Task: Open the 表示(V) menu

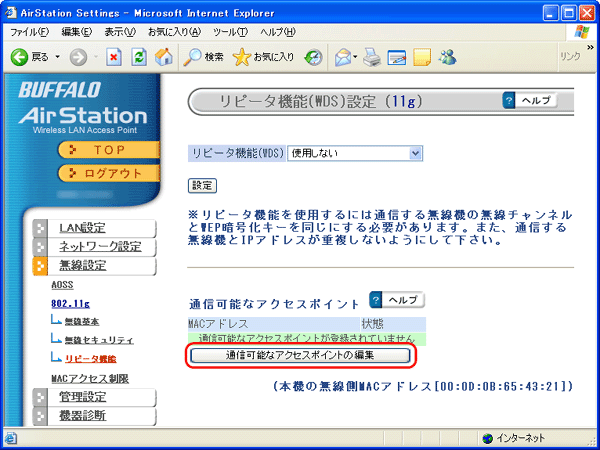Action: (120, 32)
